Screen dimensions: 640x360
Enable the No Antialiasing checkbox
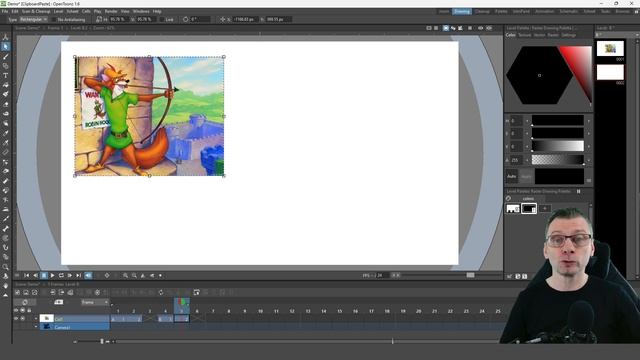[53, 19]
